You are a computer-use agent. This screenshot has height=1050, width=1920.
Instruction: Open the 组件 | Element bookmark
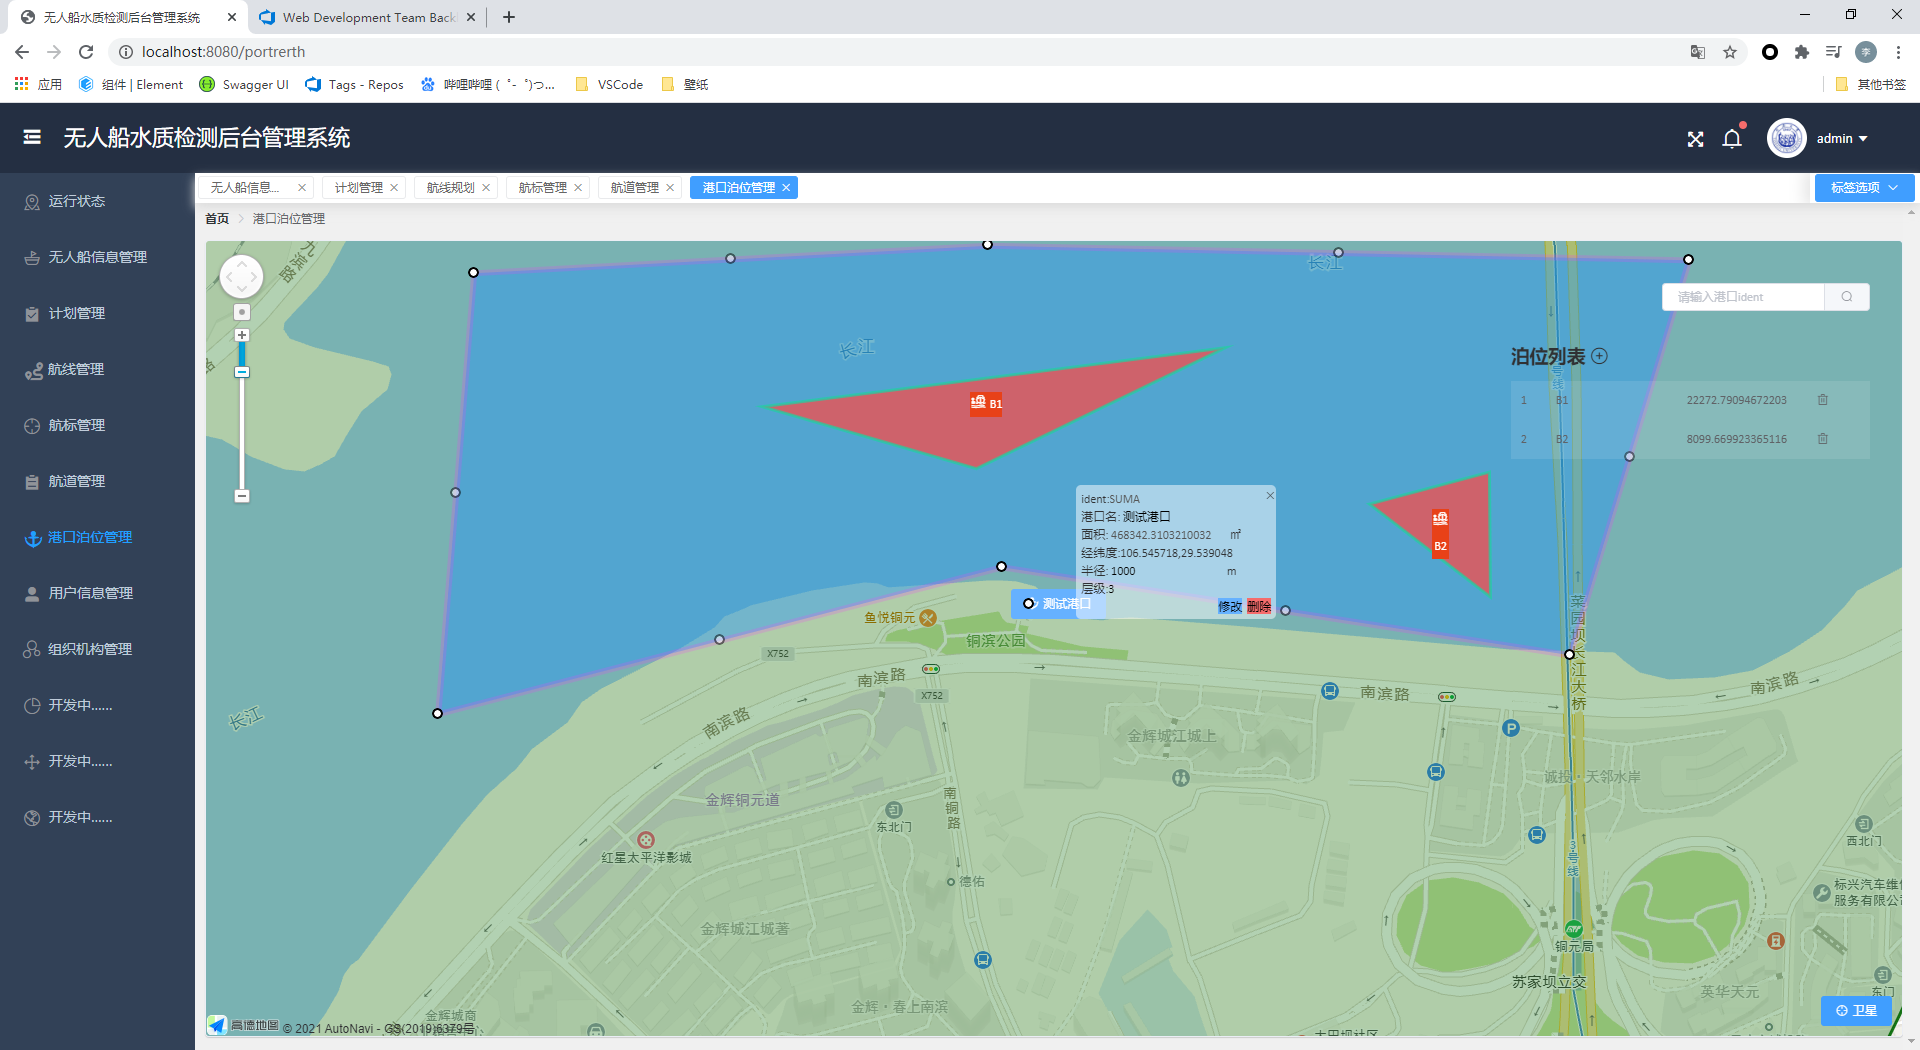click(x=131, y=84)
